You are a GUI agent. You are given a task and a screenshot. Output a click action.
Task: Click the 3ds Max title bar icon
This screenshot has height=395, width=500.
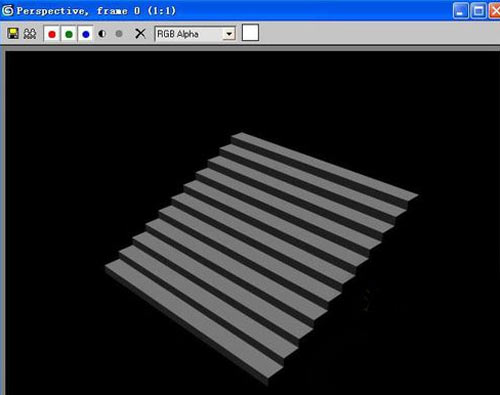tap(7, 11)
